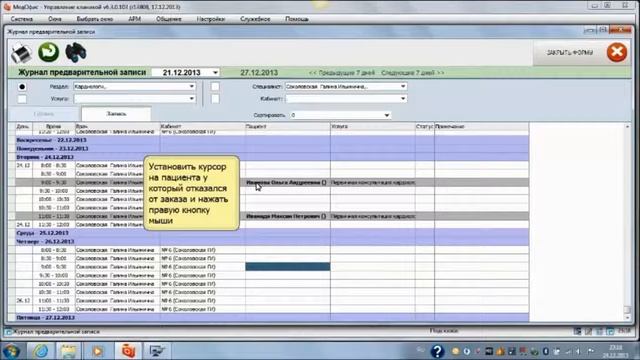640x360 pixels.
Task: Open the Окна menu
Action: pyautogui.click(x=55, y=19)
